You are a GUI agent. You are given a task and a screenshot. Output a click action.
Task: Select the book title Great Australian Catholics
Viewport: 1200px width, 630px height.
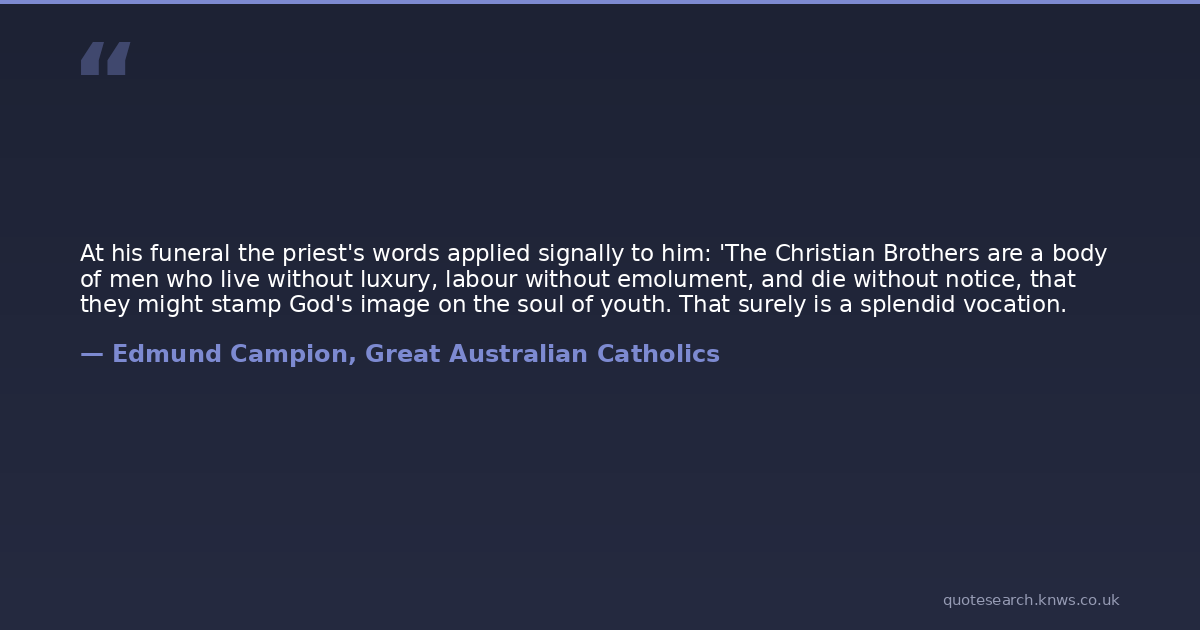[542, 354]
